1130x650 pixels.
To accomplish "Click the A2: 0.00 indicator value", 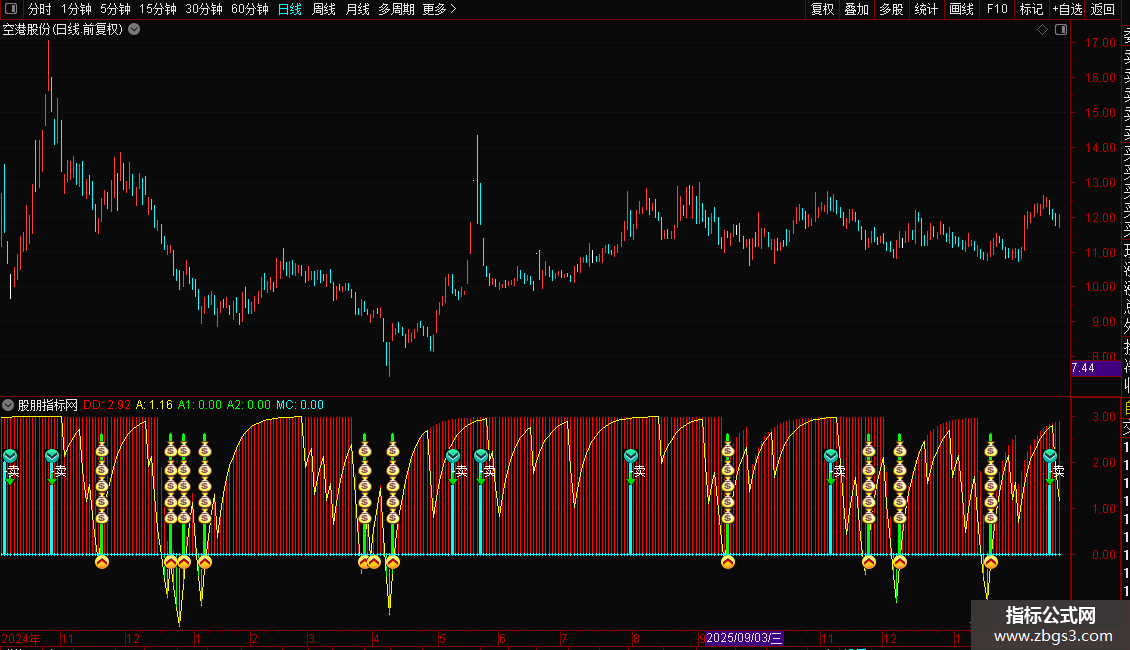I will (249, 405).
